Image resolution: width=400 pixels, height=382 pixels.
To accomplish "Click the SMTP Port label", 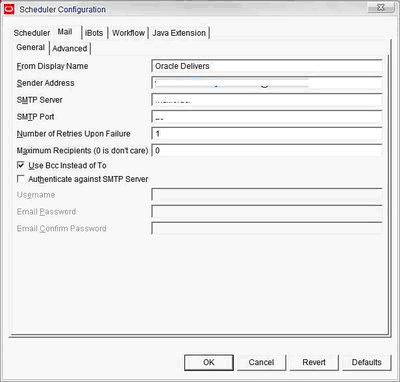I will point(35,117).
